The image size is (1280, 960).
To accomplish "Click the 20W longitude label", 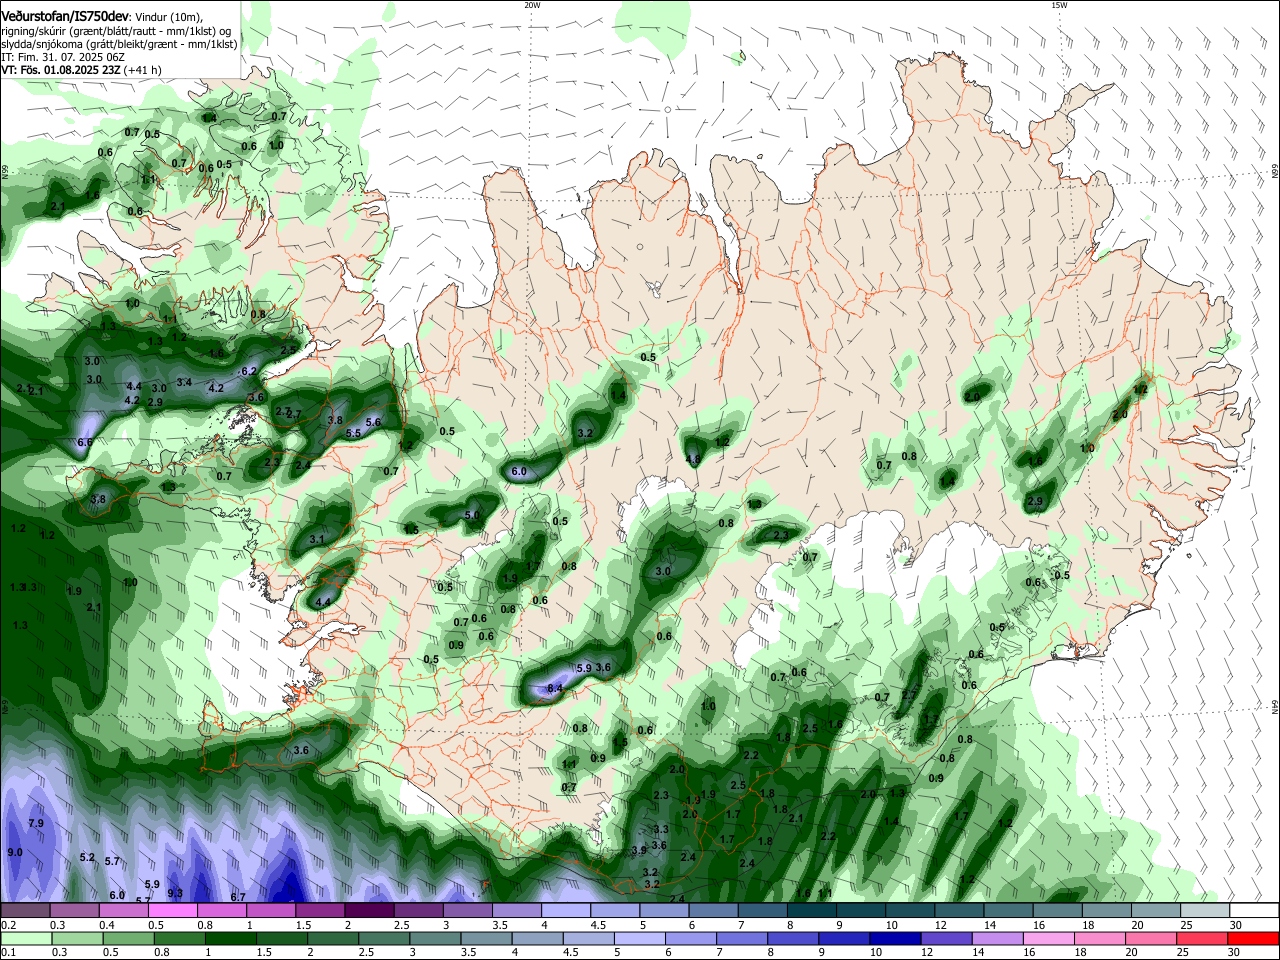I will tap(532, 5).
